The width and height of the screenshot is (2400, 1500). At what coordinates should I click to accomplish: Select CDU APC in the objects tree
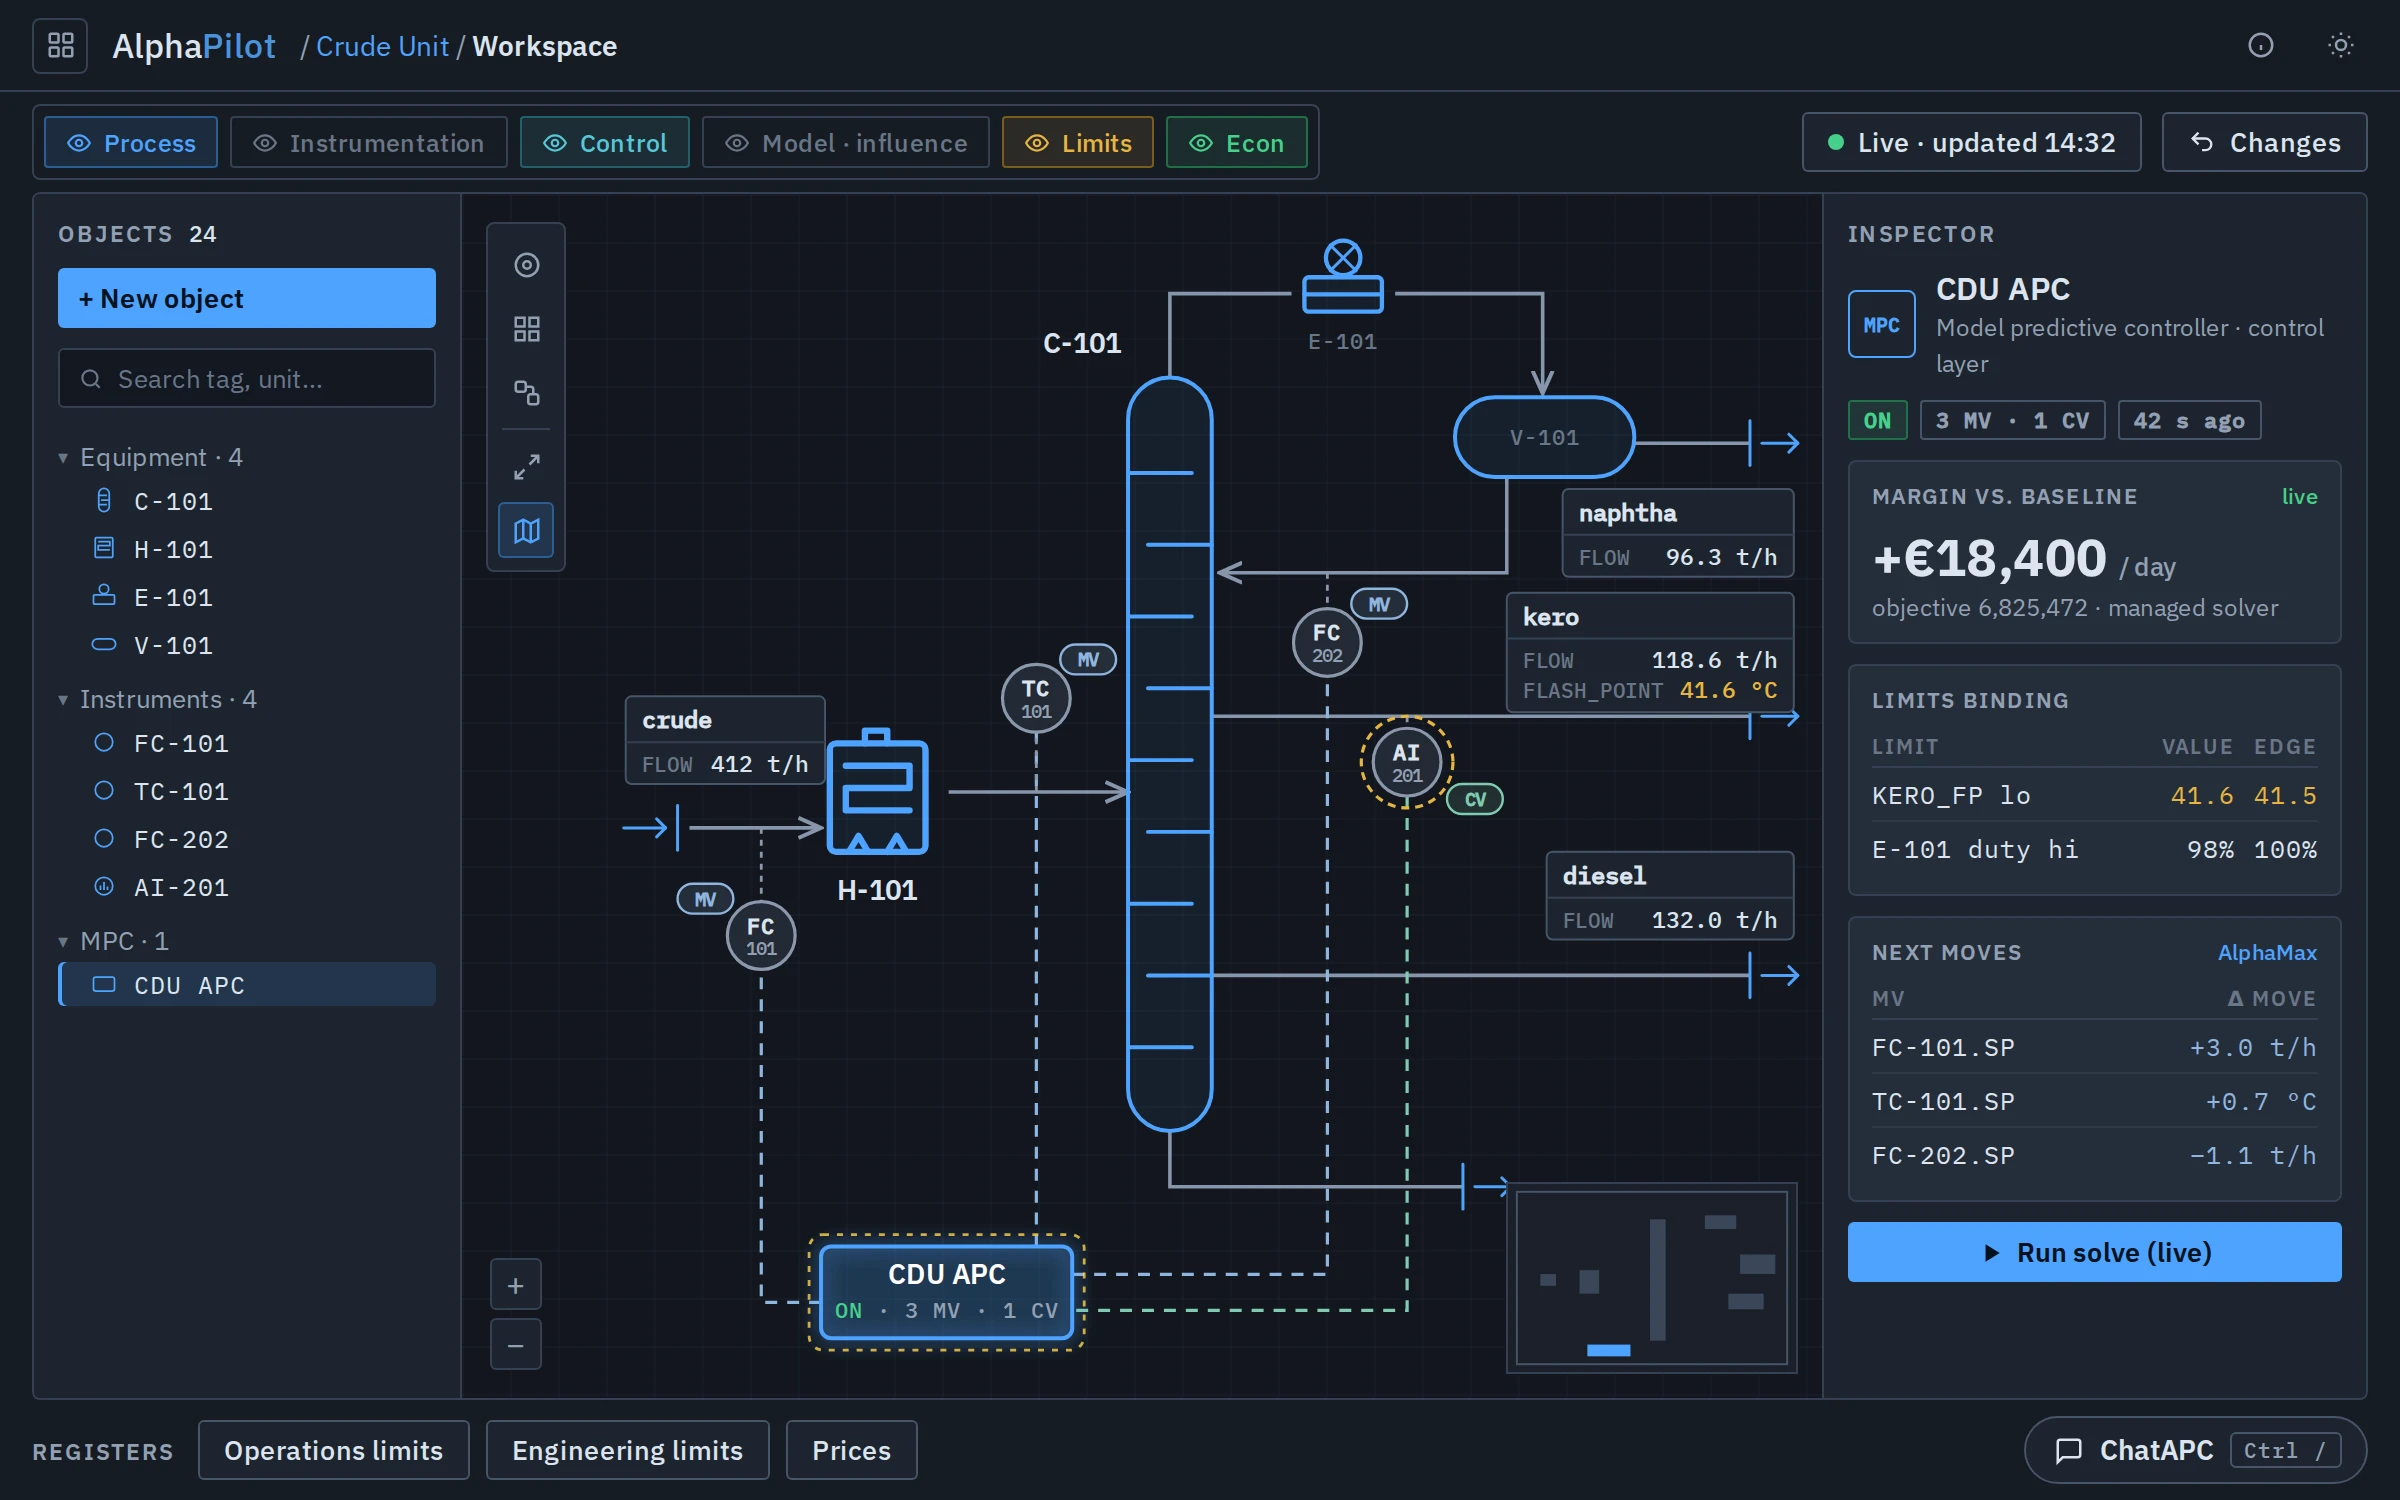[x=247, y=985]
